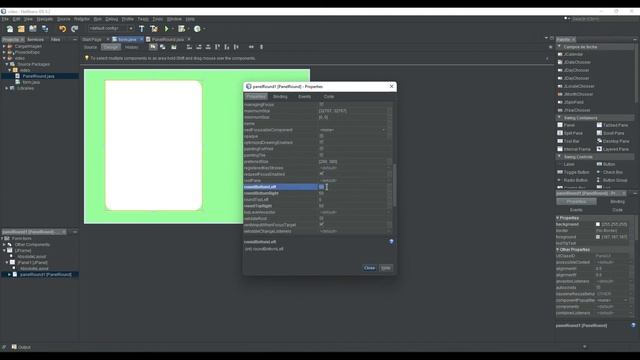Click the Build Project hammer icon
This screenshot has width=640, height=360.
[x=142, y=29]
